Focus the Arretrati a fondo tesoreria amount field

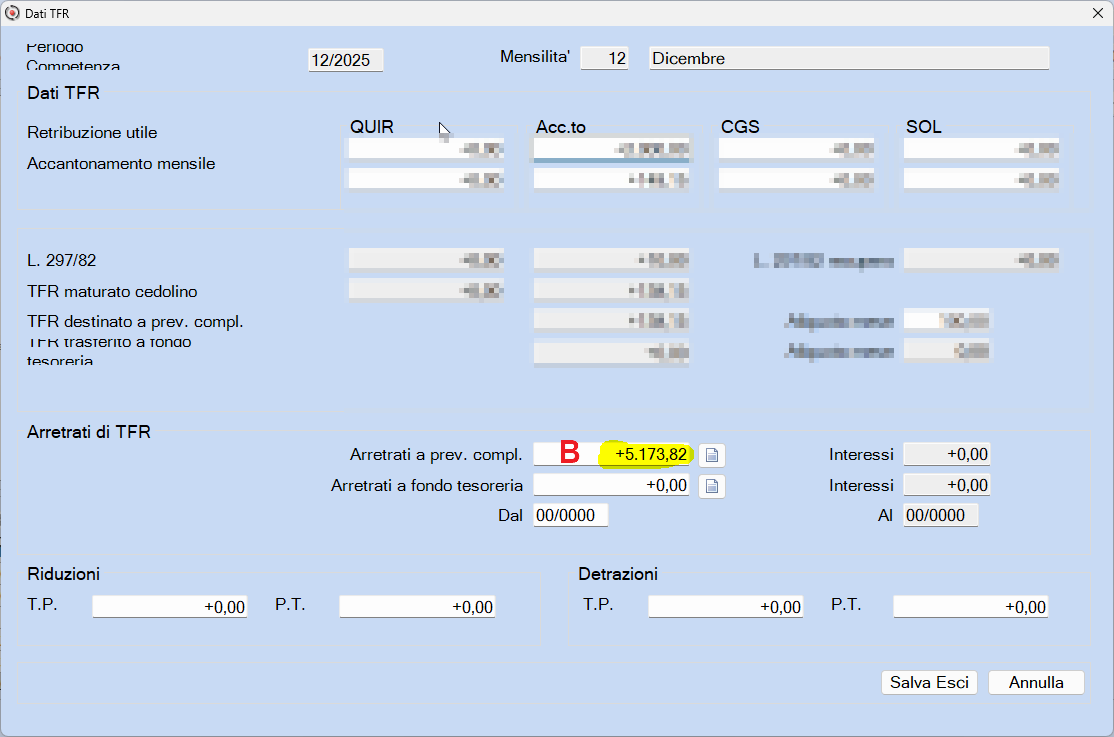[611, 485]
